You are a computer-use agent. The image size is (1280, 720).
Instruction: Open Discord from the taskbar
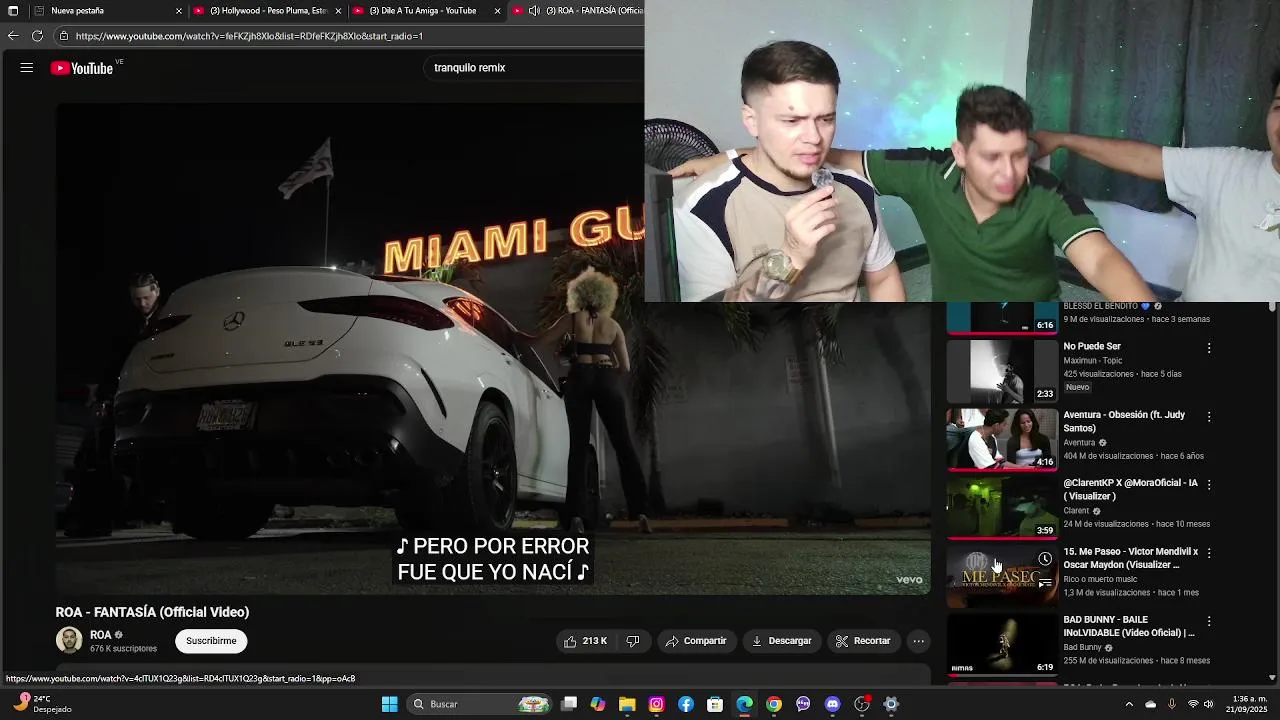[x=833, y=704]
